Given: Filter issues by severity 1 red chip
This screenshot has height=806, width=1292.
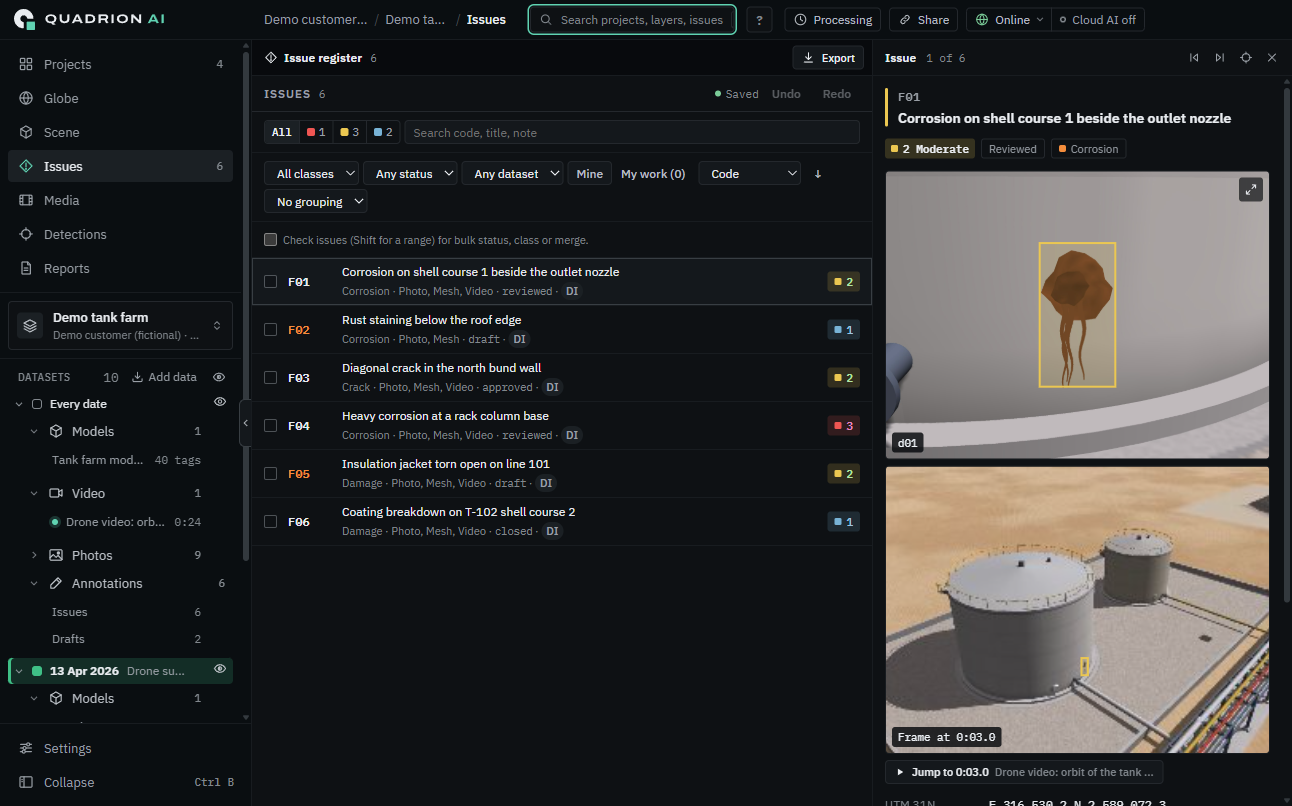Looking at the screenshot, I should 316,132.
